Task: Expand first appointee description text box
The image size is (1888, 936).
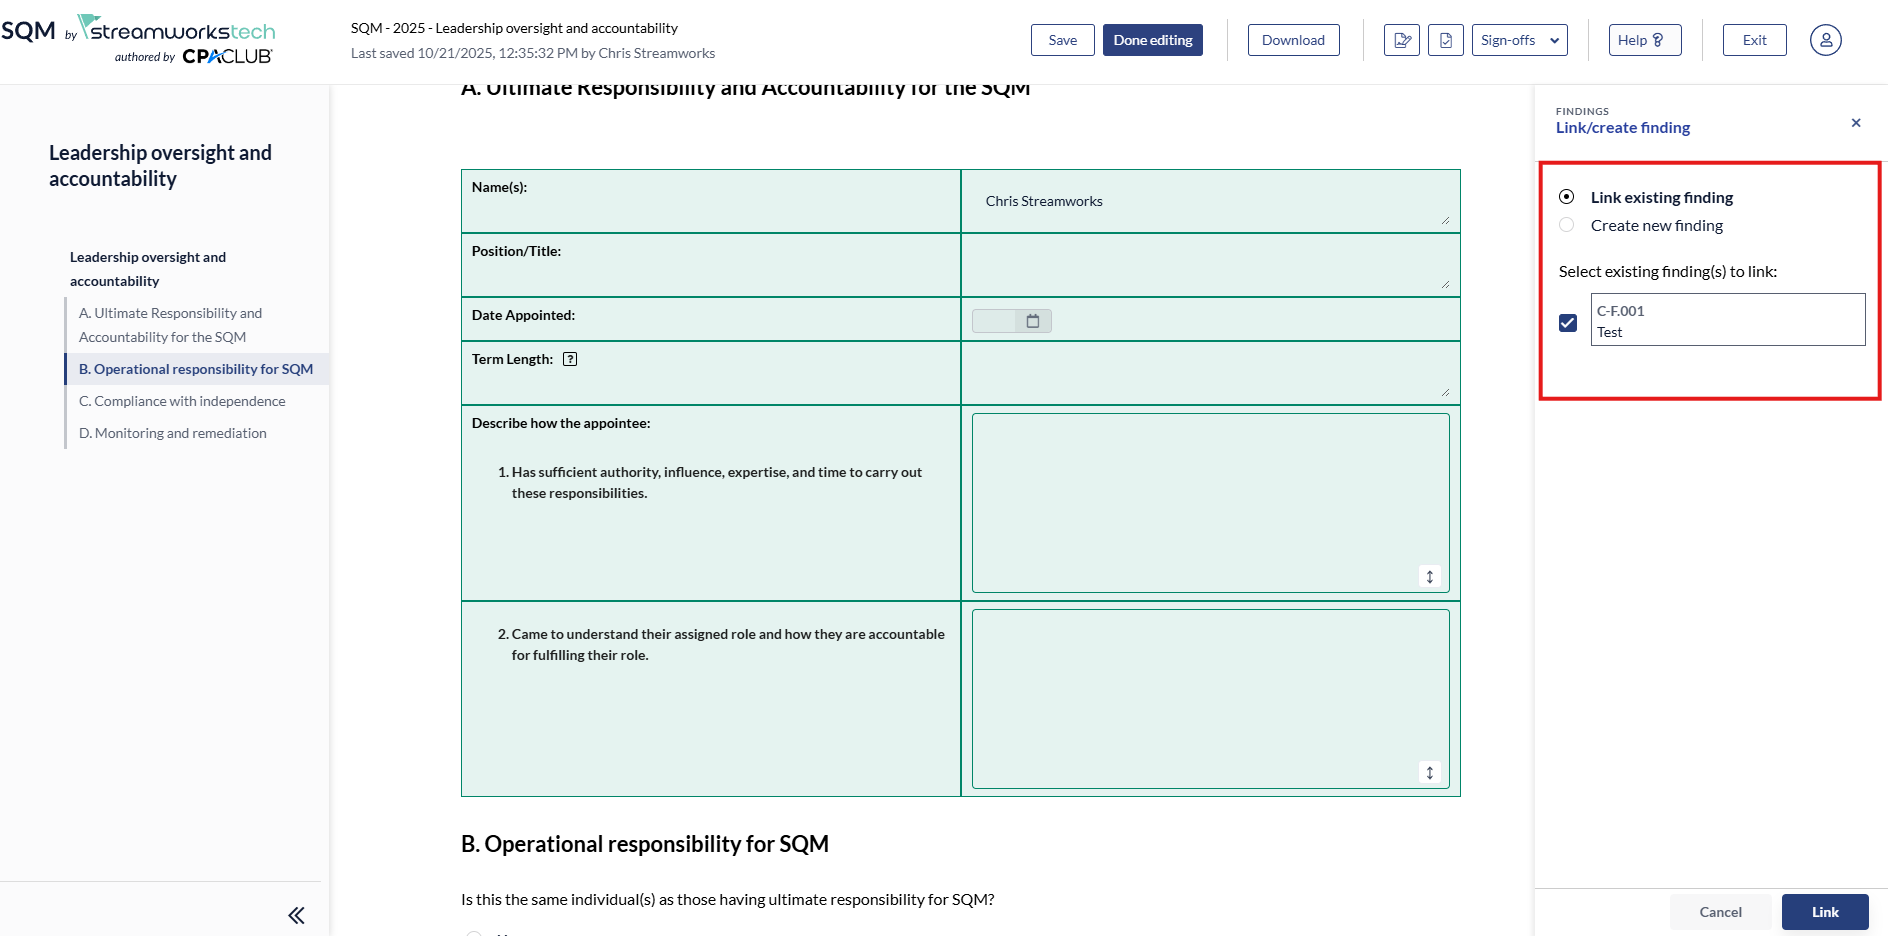Action: [1429, 577]
